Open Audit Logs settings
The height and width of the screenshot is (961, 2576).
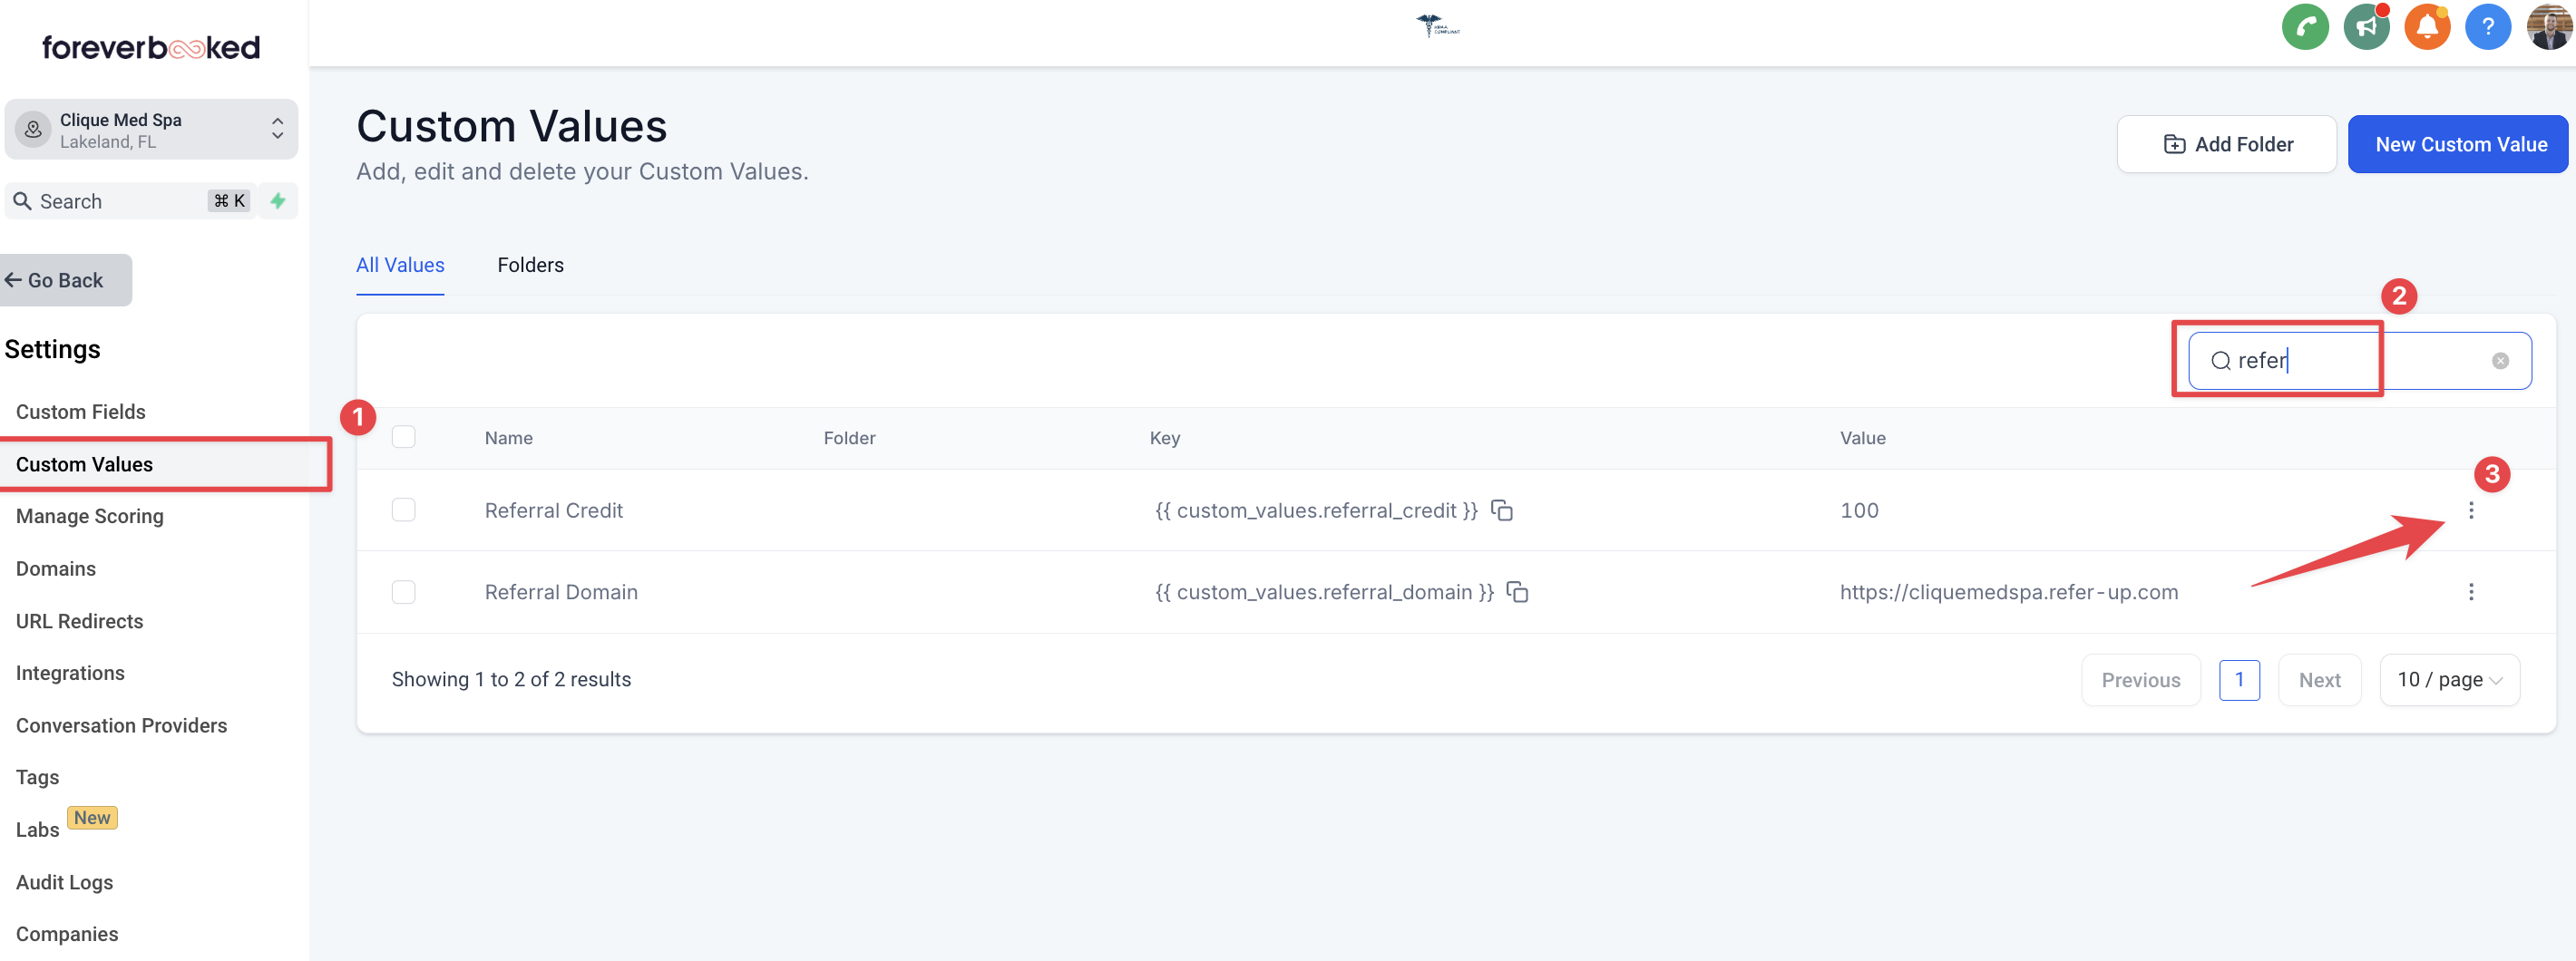[65, 882]
